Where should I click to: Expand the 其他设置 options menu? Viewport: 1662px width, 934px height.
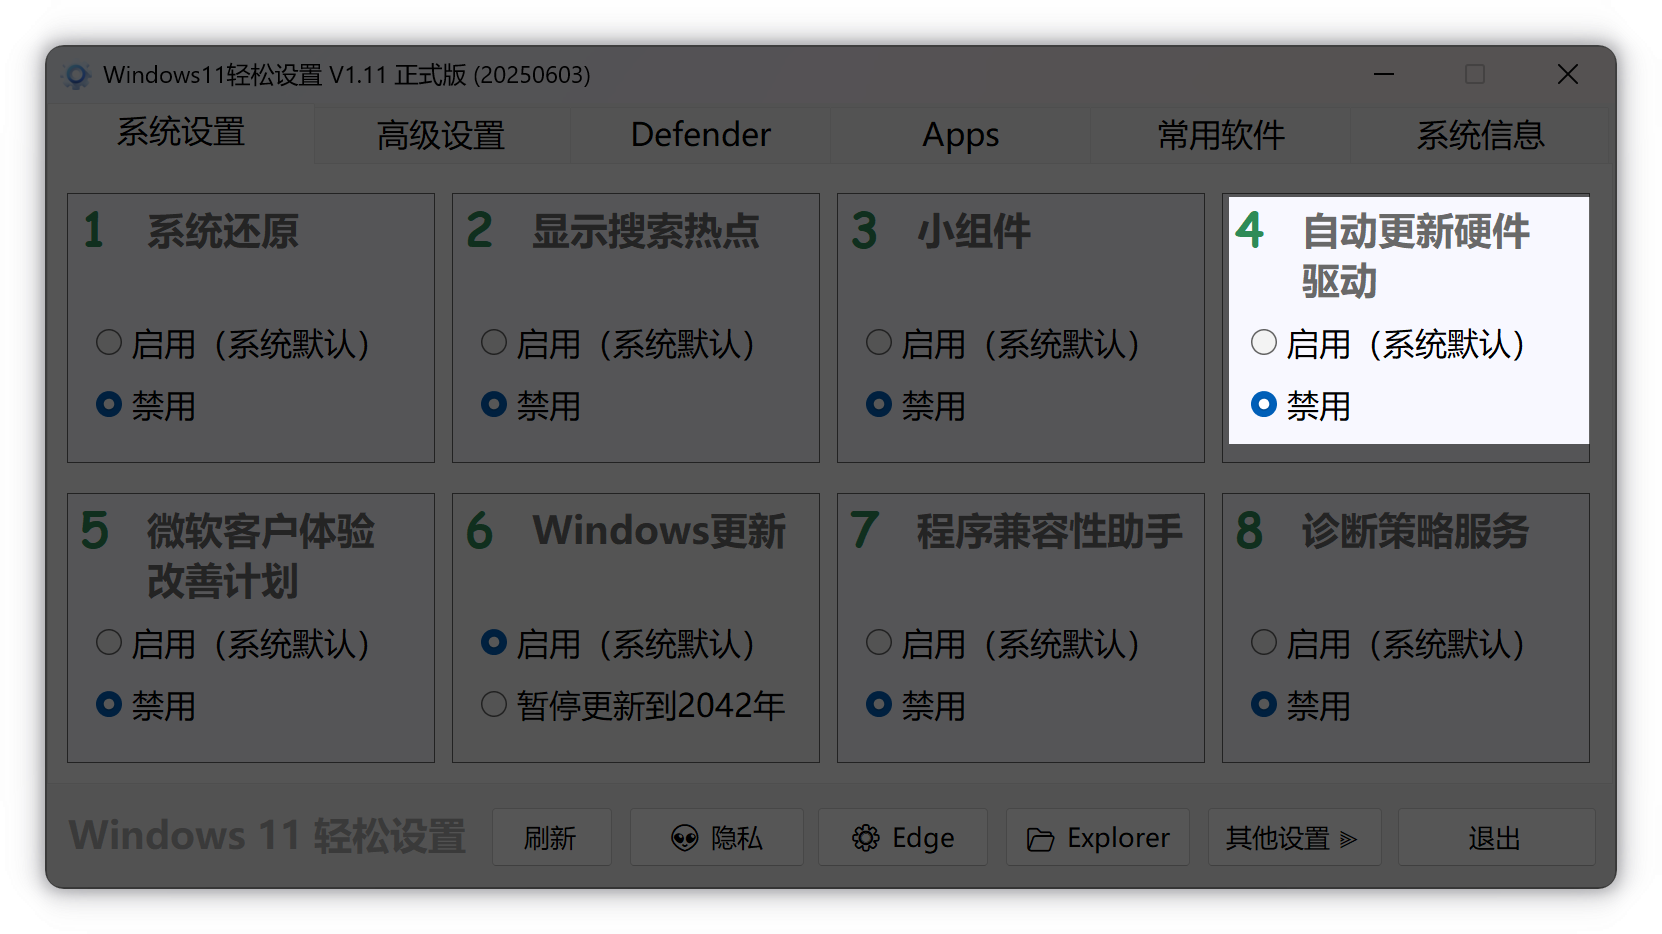click(x=1293, y=838)
